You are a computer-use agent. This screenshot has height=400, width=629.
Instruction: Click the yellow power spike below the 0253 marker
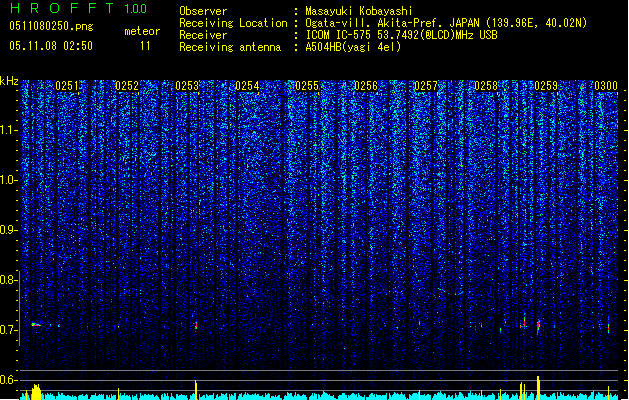pos(196,390)
